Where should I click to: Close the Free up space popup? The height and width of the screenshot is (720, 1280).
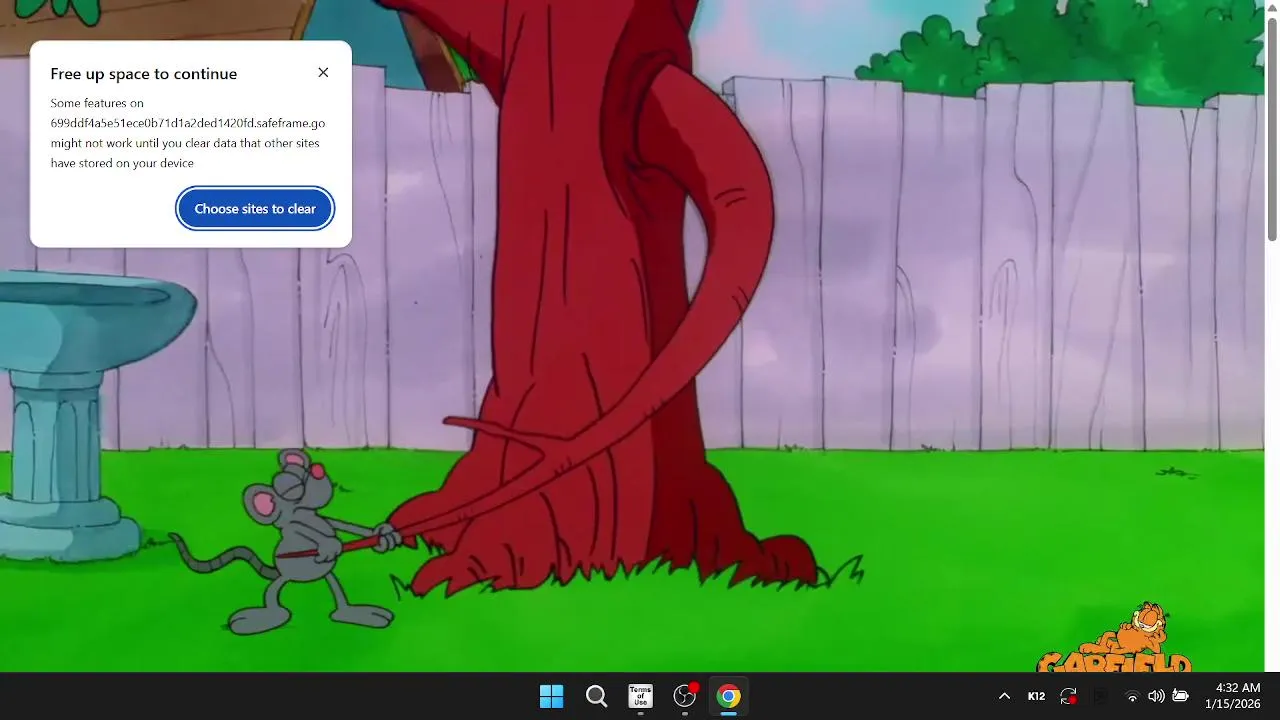click(x=323, y=73)
